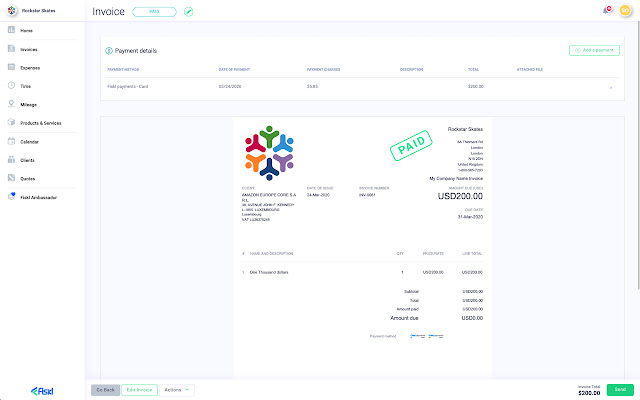Navigate to Clients section
This screenshot has width=640, height=400.
click(27, 160)
